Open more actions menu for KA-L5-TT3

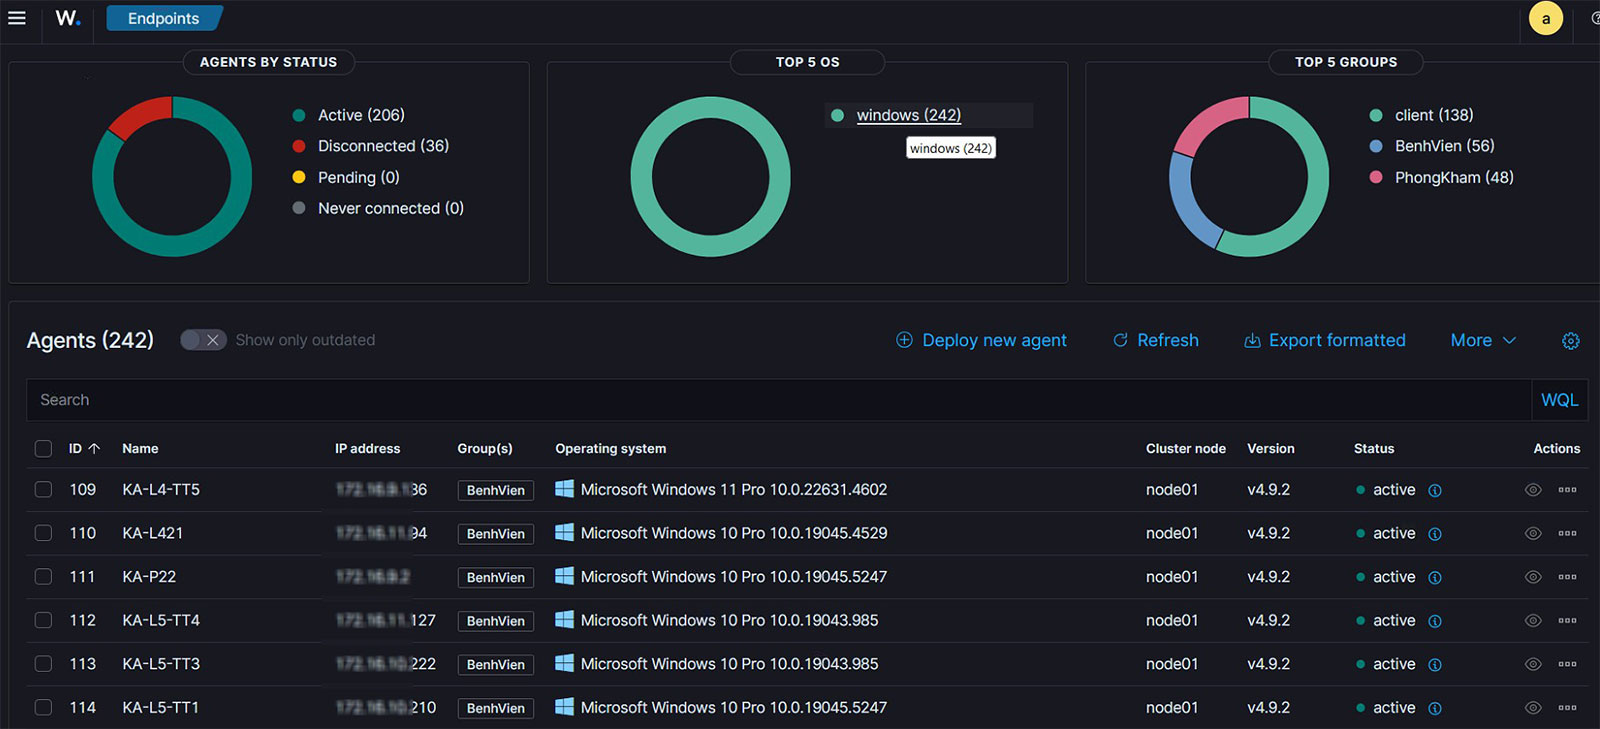[x=1567, y=664]
